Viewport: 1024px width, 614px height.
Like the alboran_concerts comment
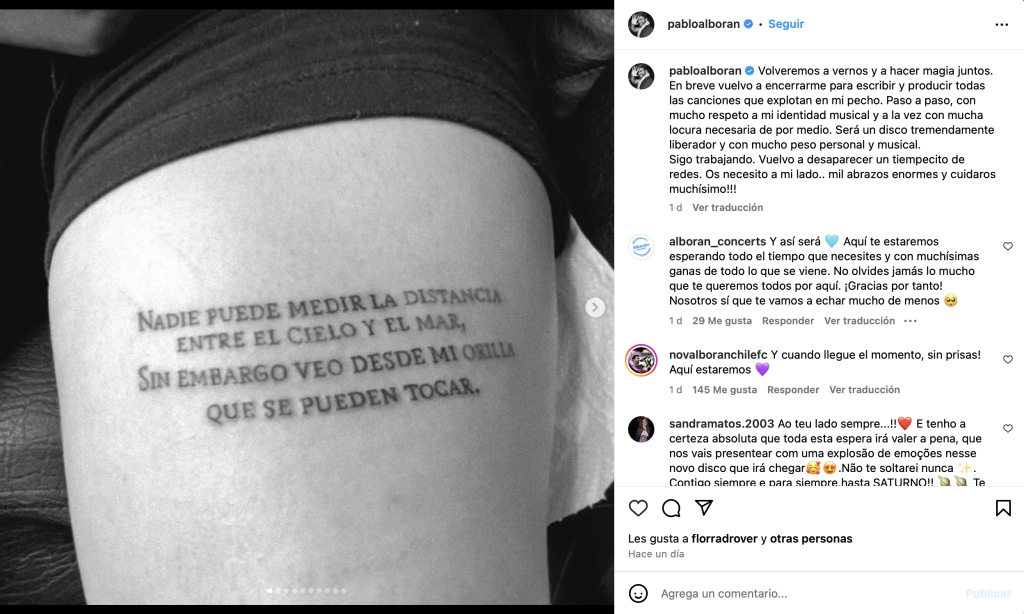1008,246
